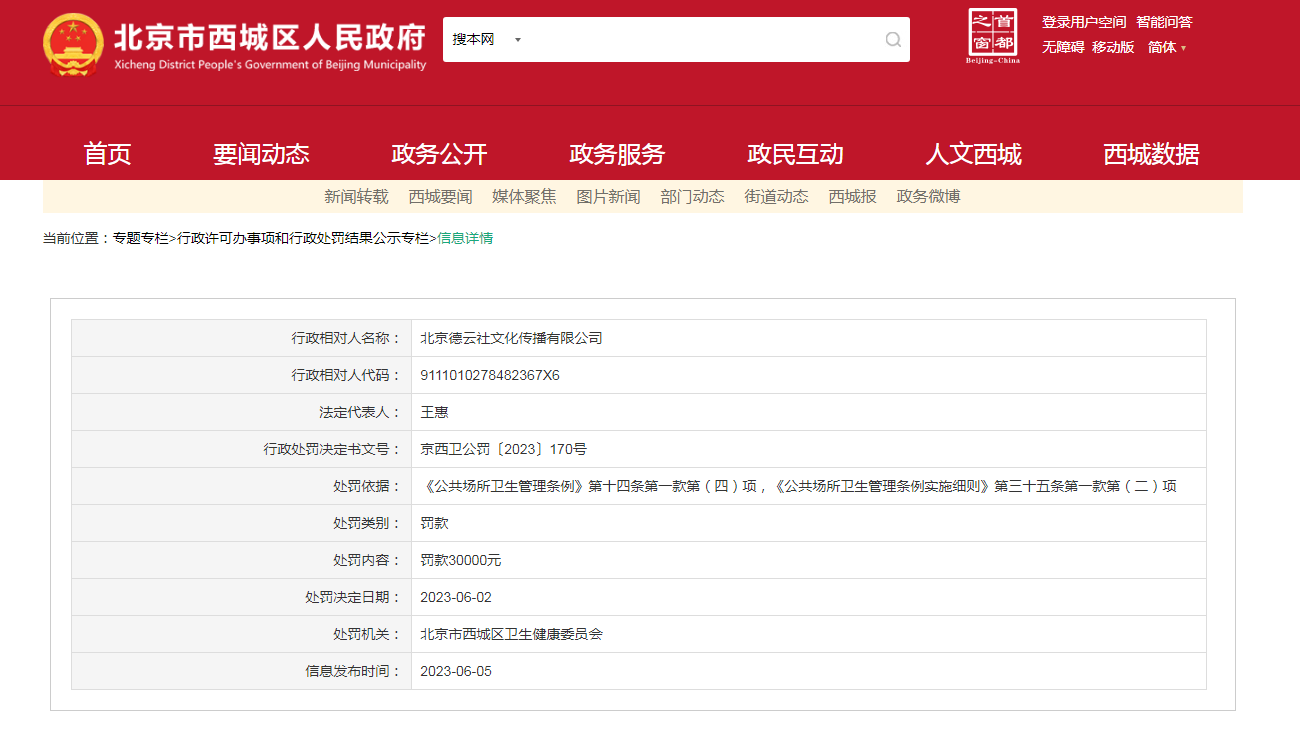This screenshot has width=1300, height=739.
Task: Click the national emblem logo
Action: point(72,45)
